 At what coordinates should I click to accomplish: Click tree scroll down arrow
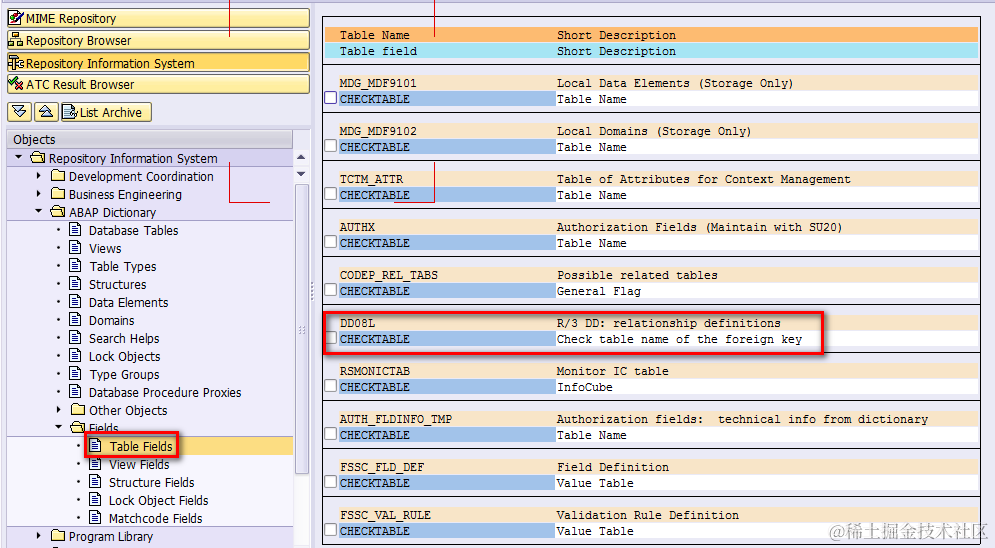[301, 174]
